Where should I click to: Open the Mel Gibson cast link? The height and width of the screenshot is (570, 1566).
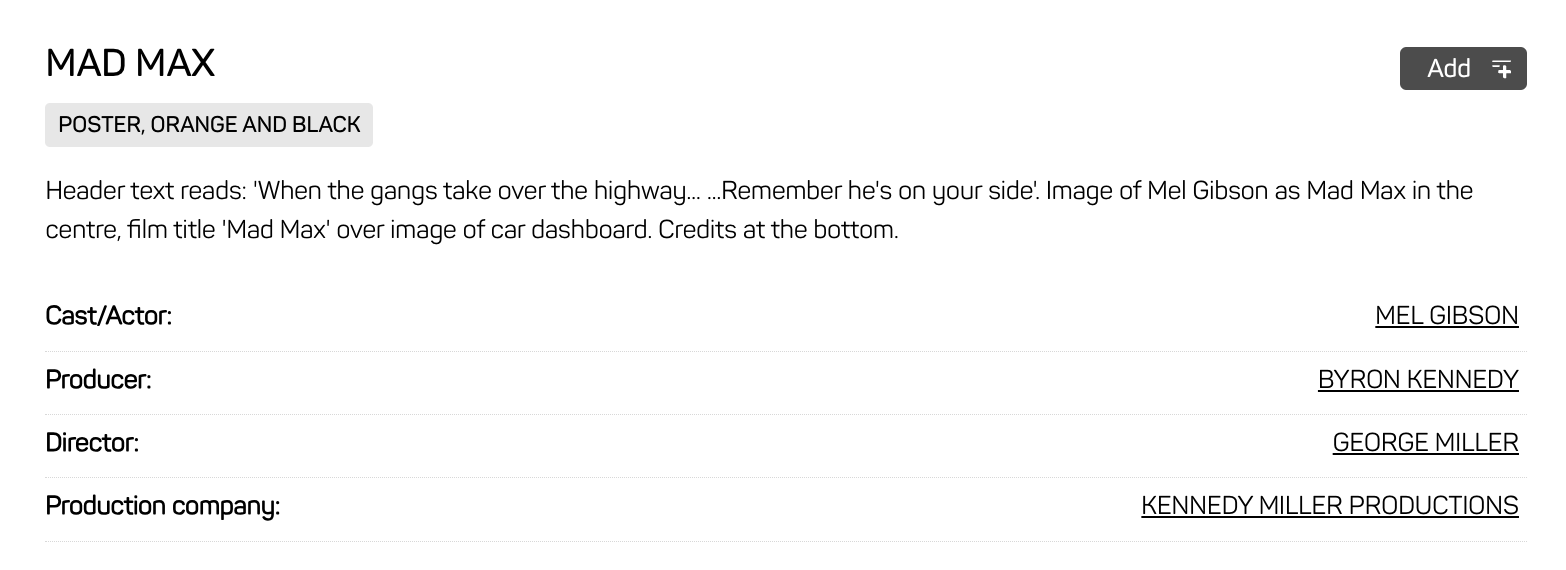(1446, 316)
